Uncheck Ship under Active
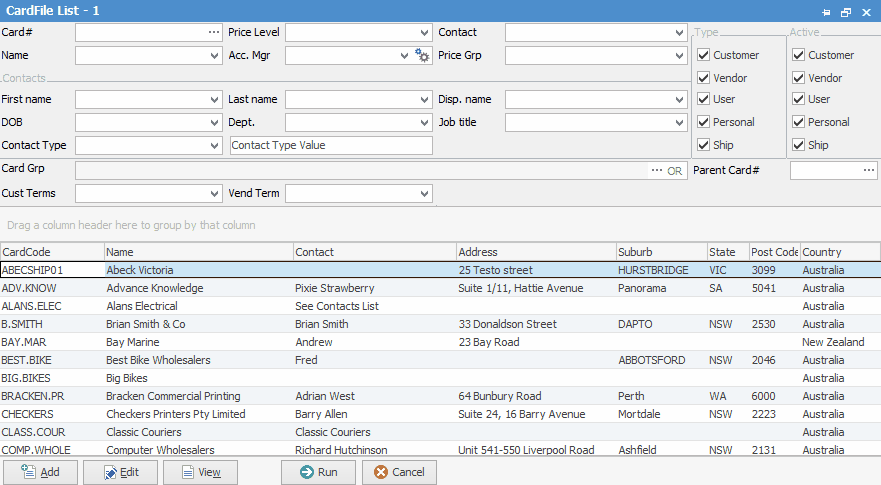 pyautogui.click(x=798, y=145)
